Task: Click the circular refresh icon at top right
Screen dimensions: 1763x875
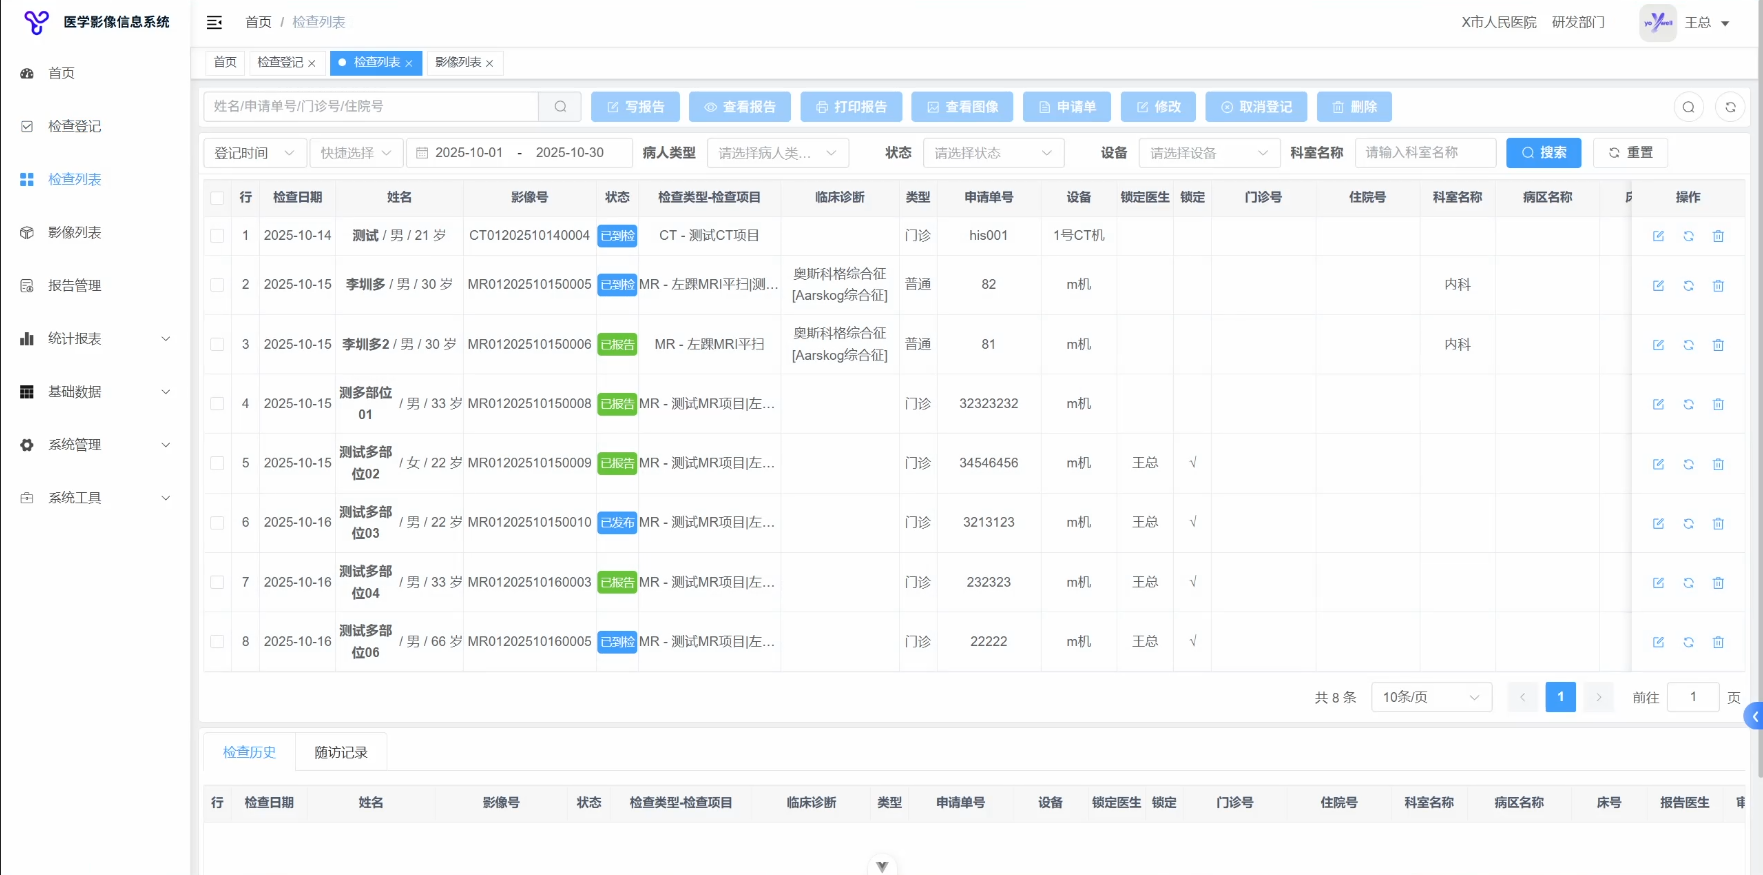Action: (x=1730, y=107)
